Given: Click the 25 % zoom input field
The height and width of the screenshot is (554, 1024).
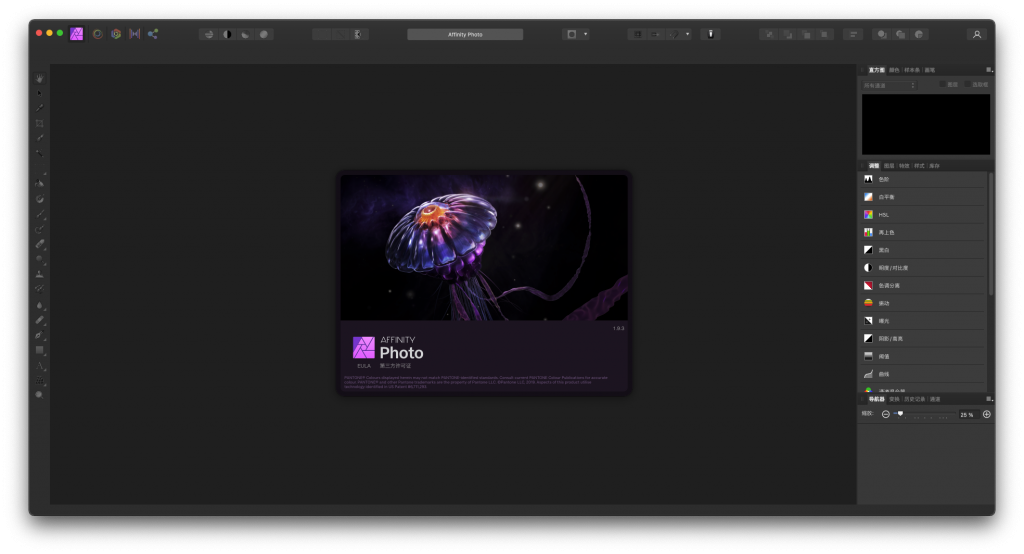Looking at the screenshot, I should pos(967,414).
